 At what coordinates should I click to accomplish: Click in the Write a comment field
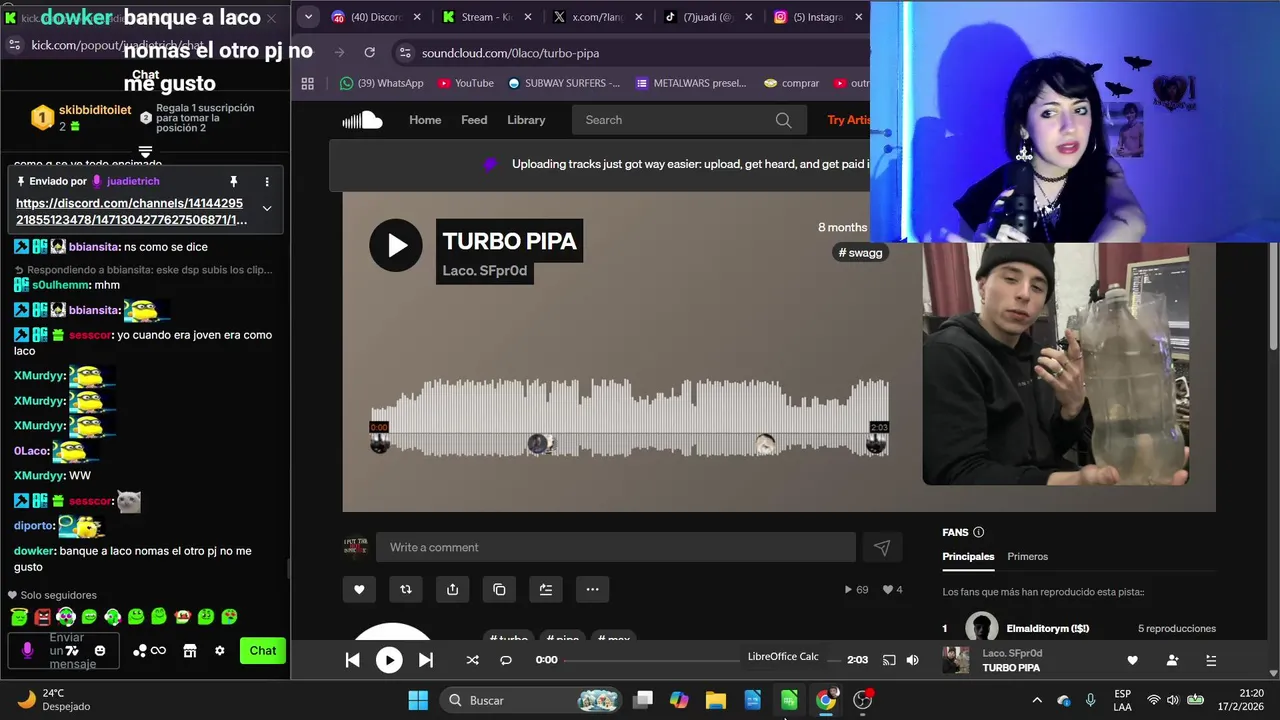pyautogui.click(x=616, y=547)
